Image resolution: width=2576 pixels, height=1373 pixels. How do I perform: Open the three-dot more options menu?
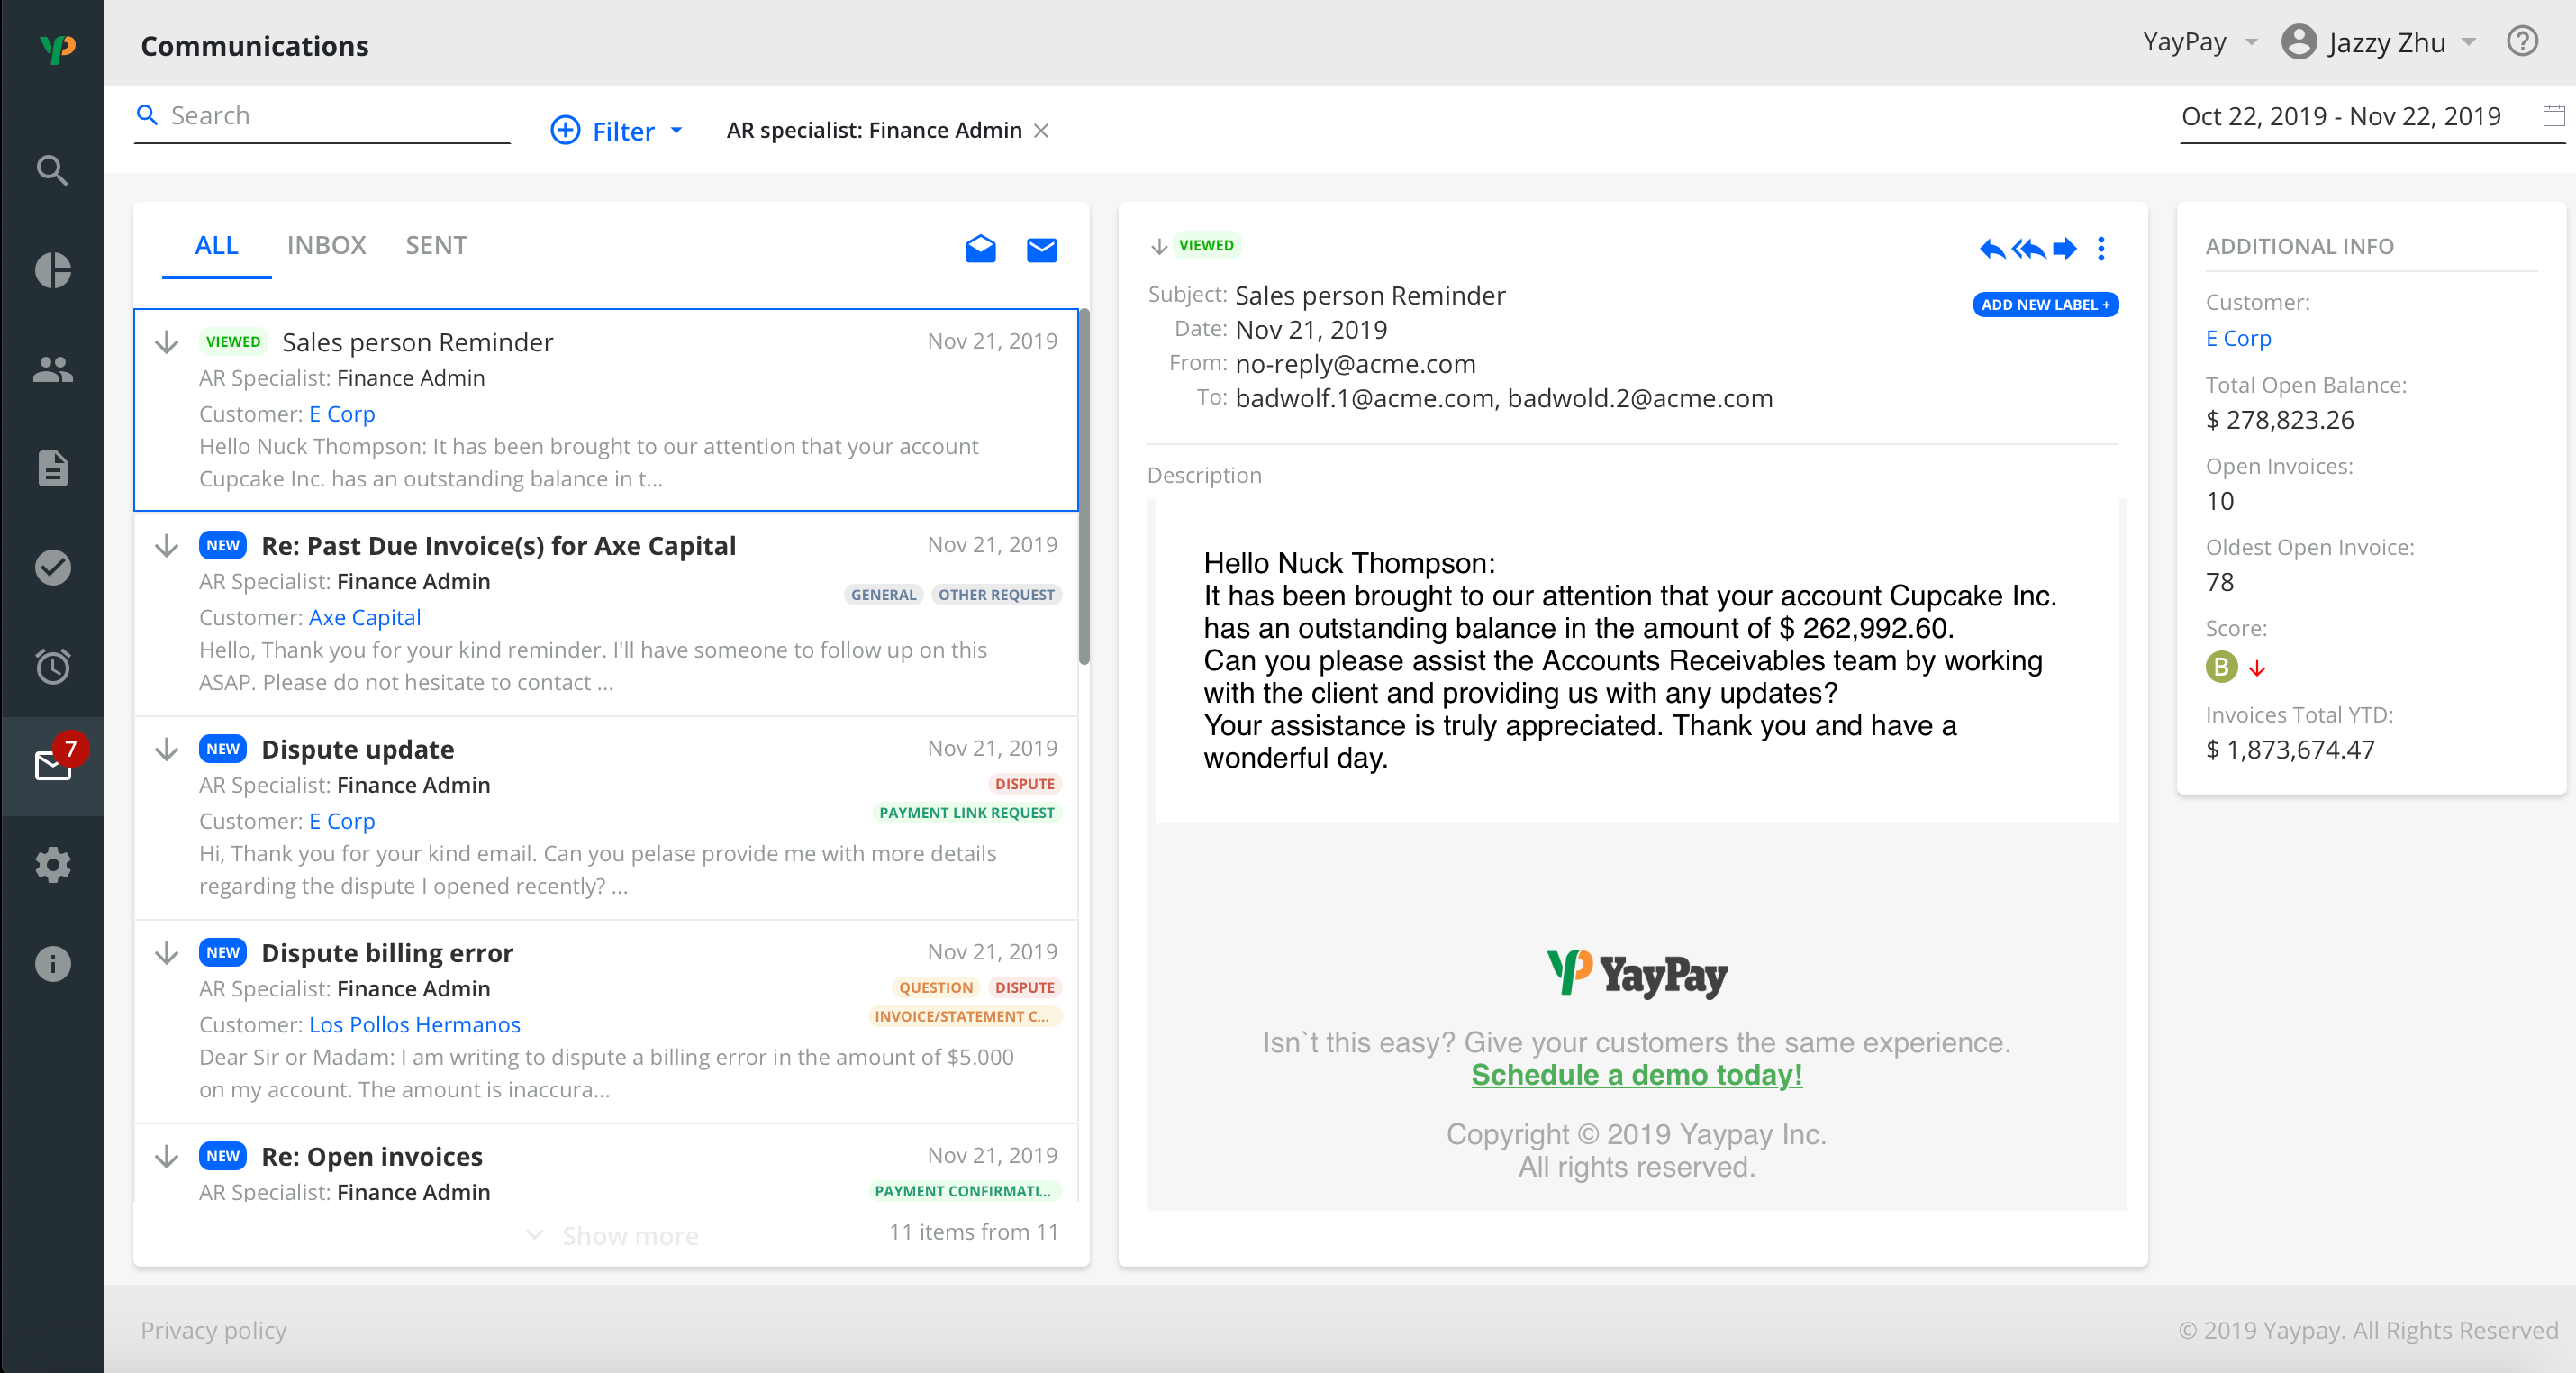coord(2101,249)
